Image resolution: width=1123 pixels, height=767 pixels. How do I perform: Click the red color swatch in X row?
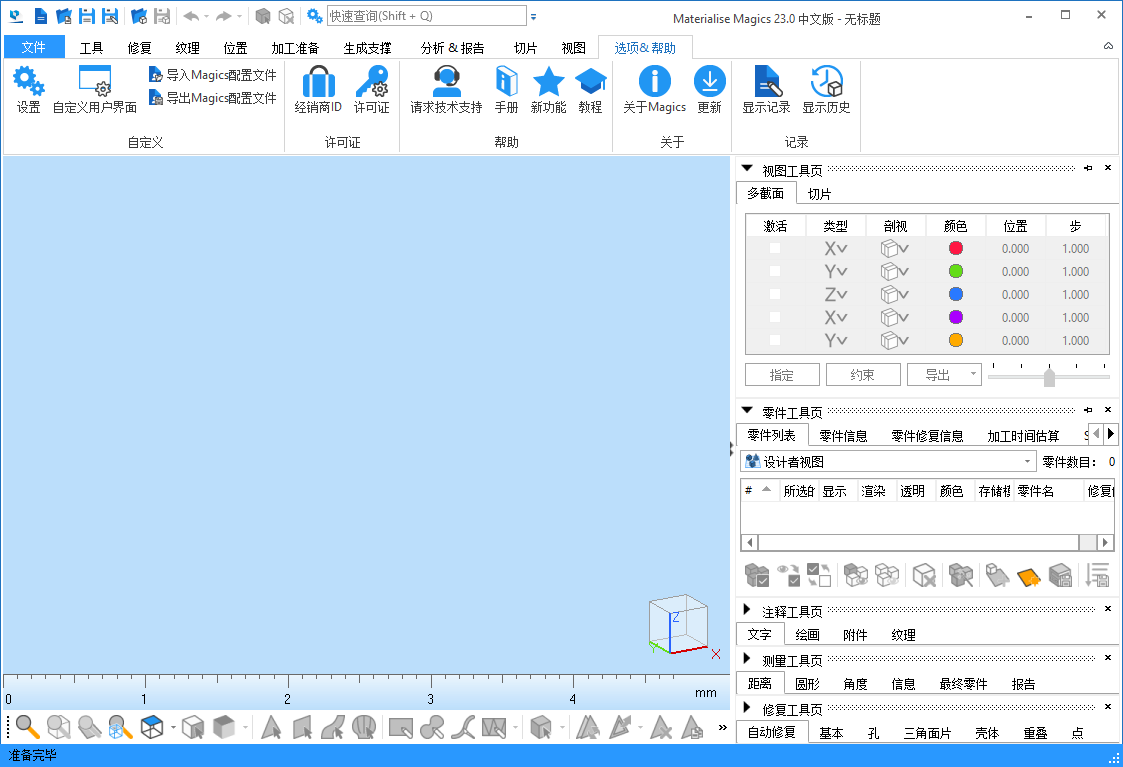tap(955, 249)
